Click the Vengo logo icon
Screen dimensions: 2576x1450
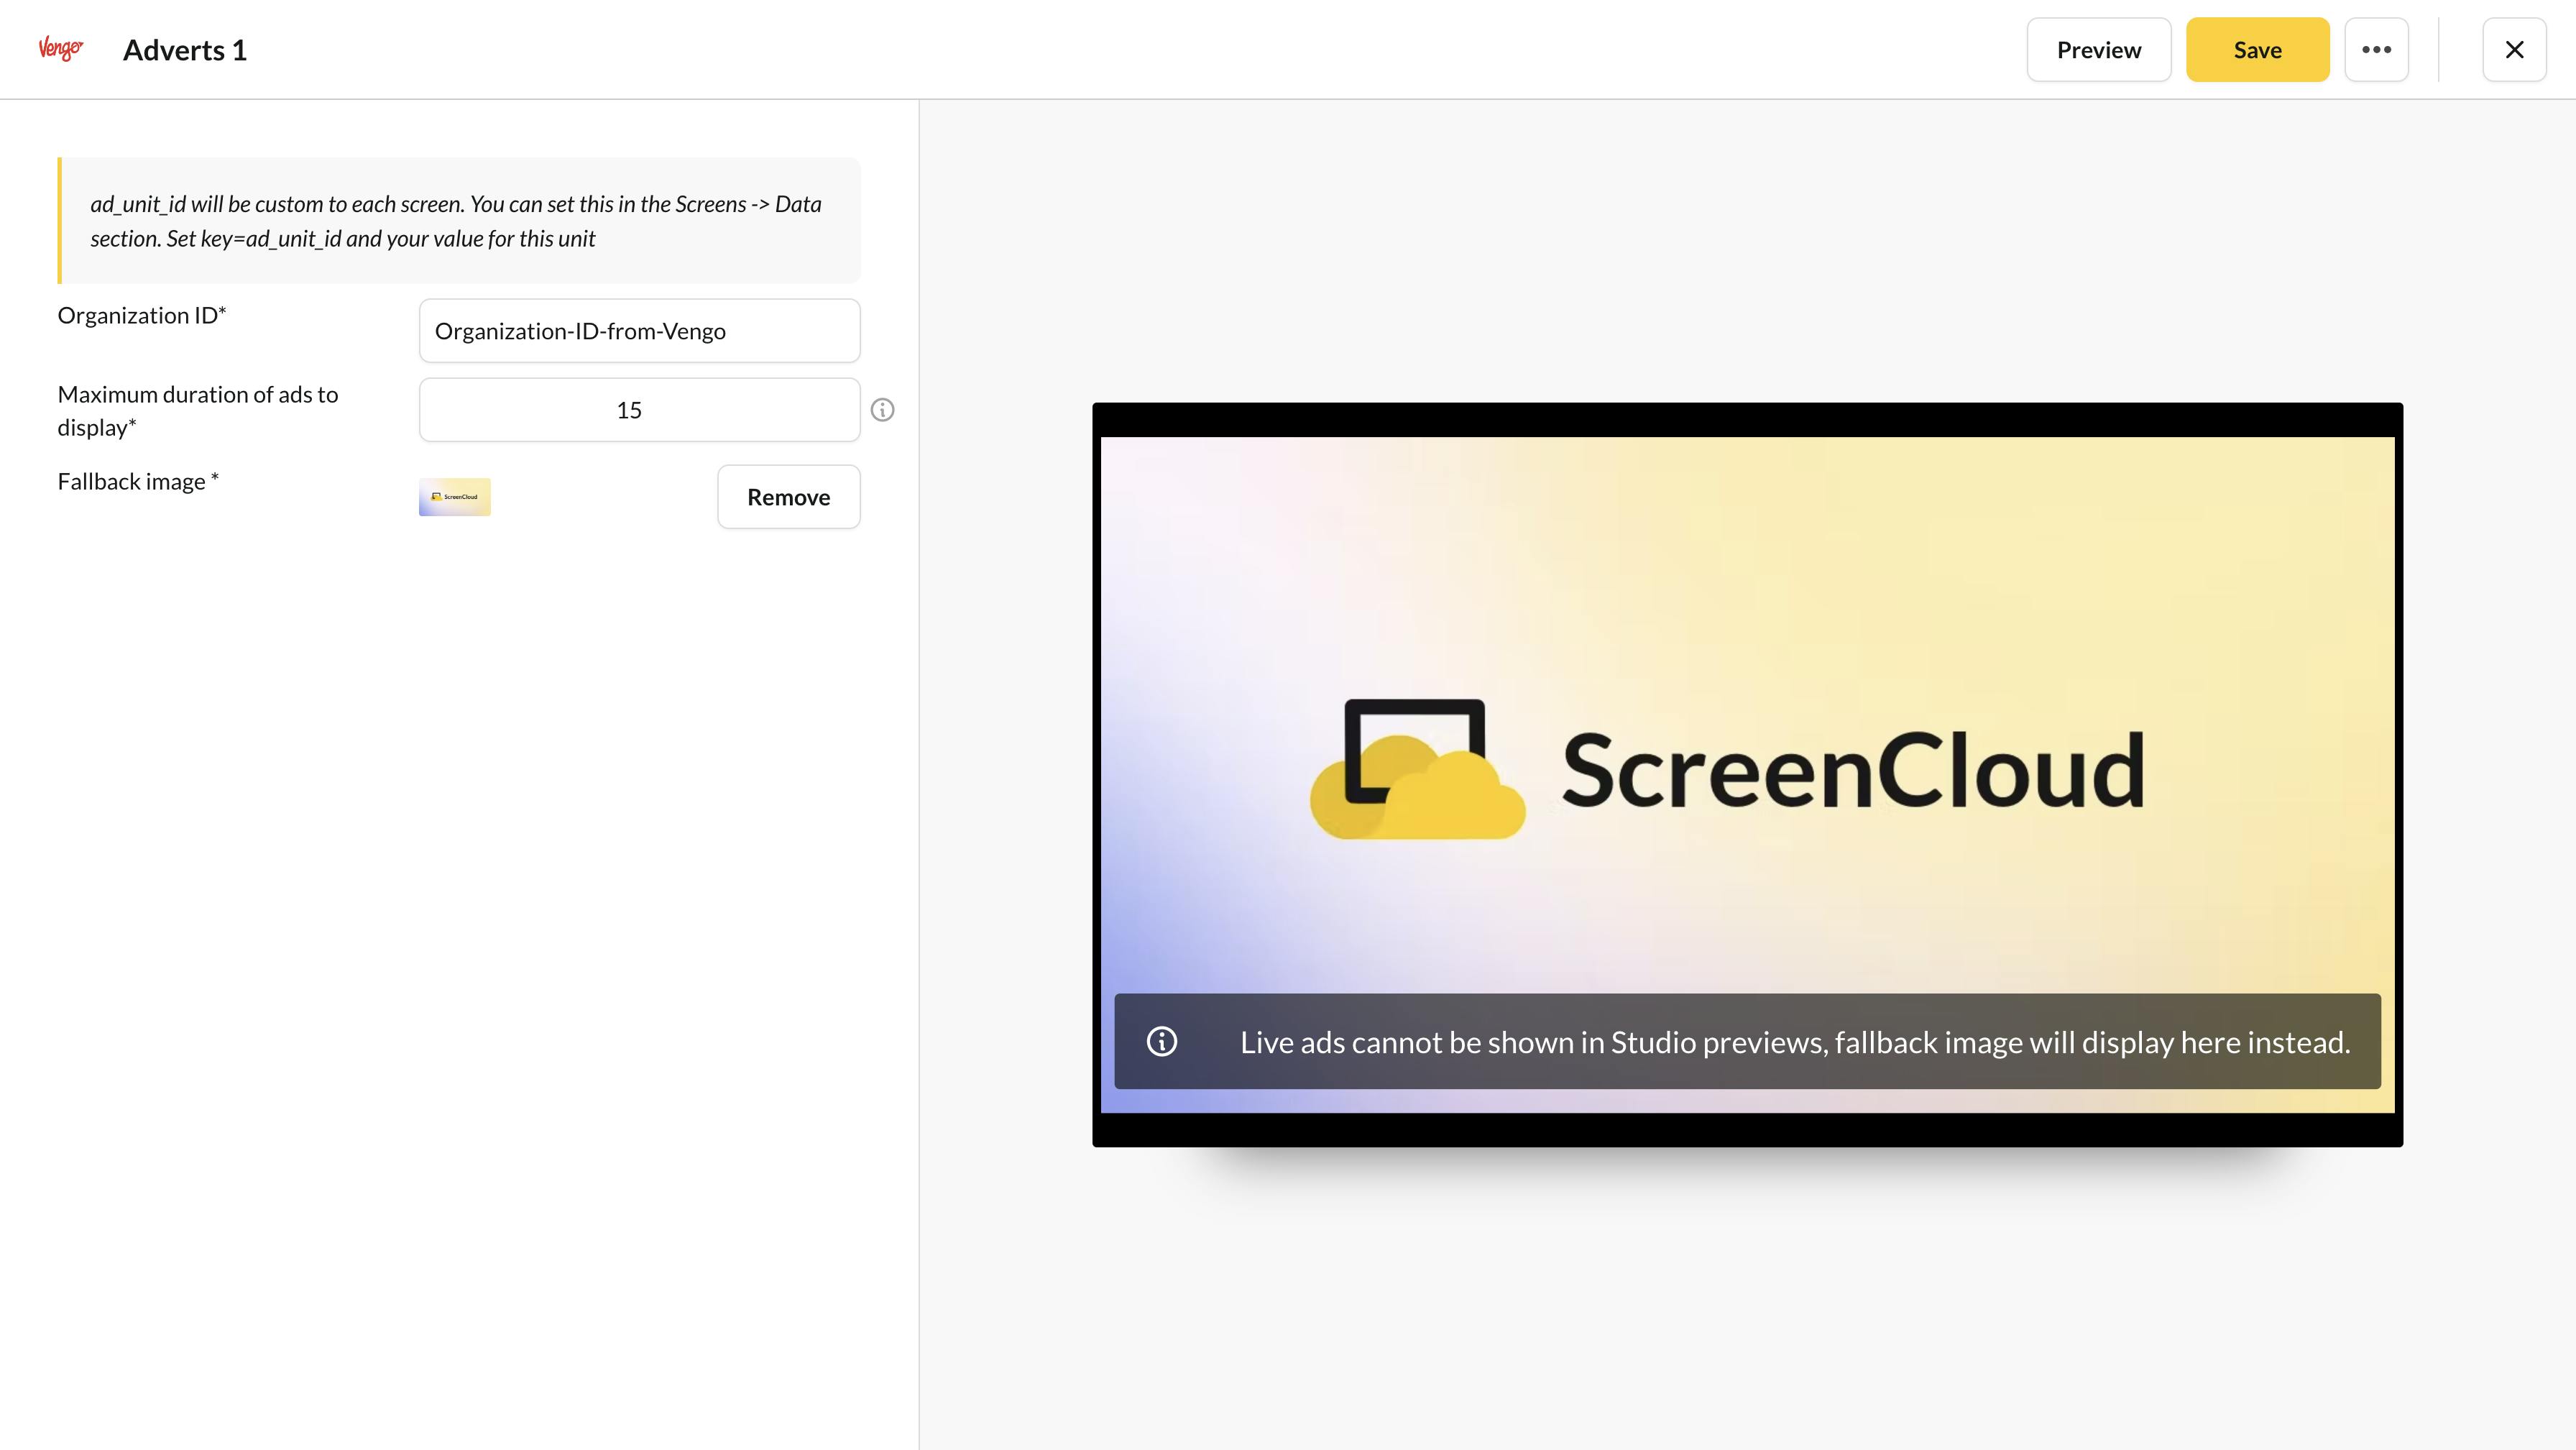tap(61, 48)
